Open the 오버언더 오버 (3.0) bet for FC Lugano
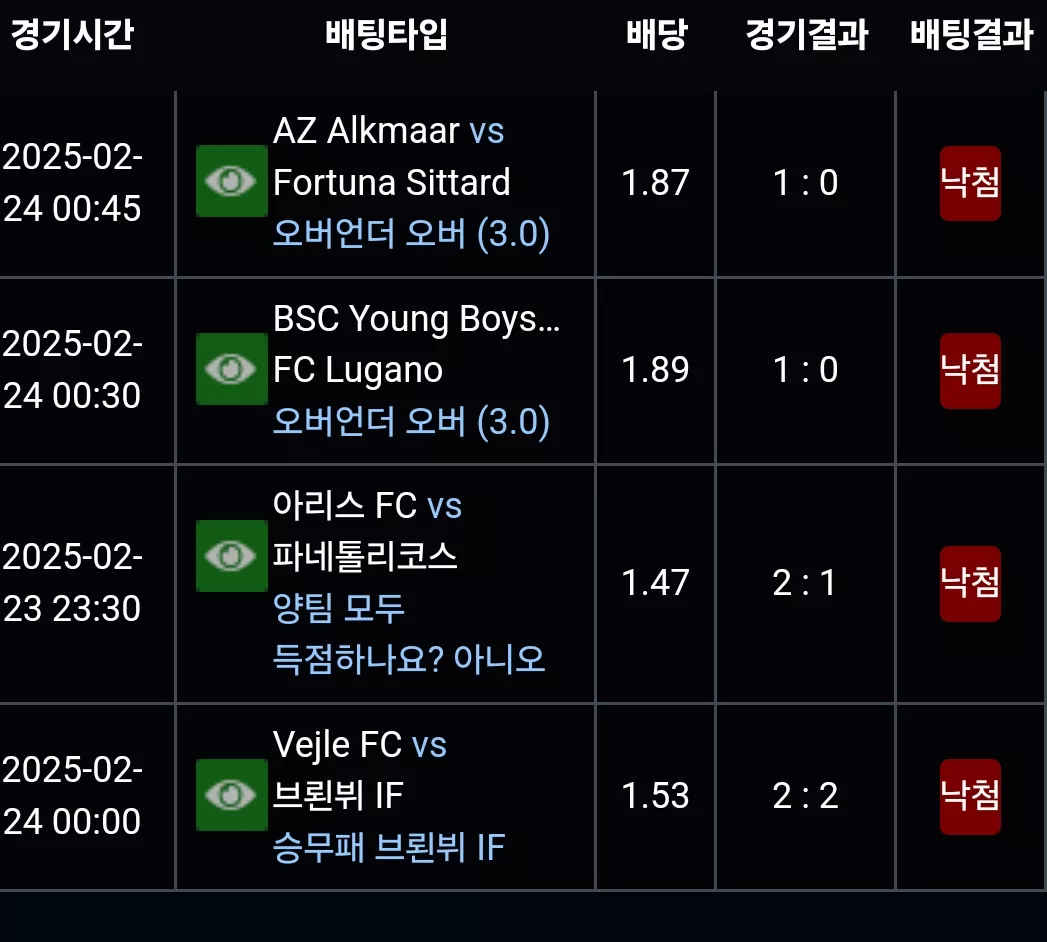The width and height of the screenshot is (1047, 942). point(411,421)
